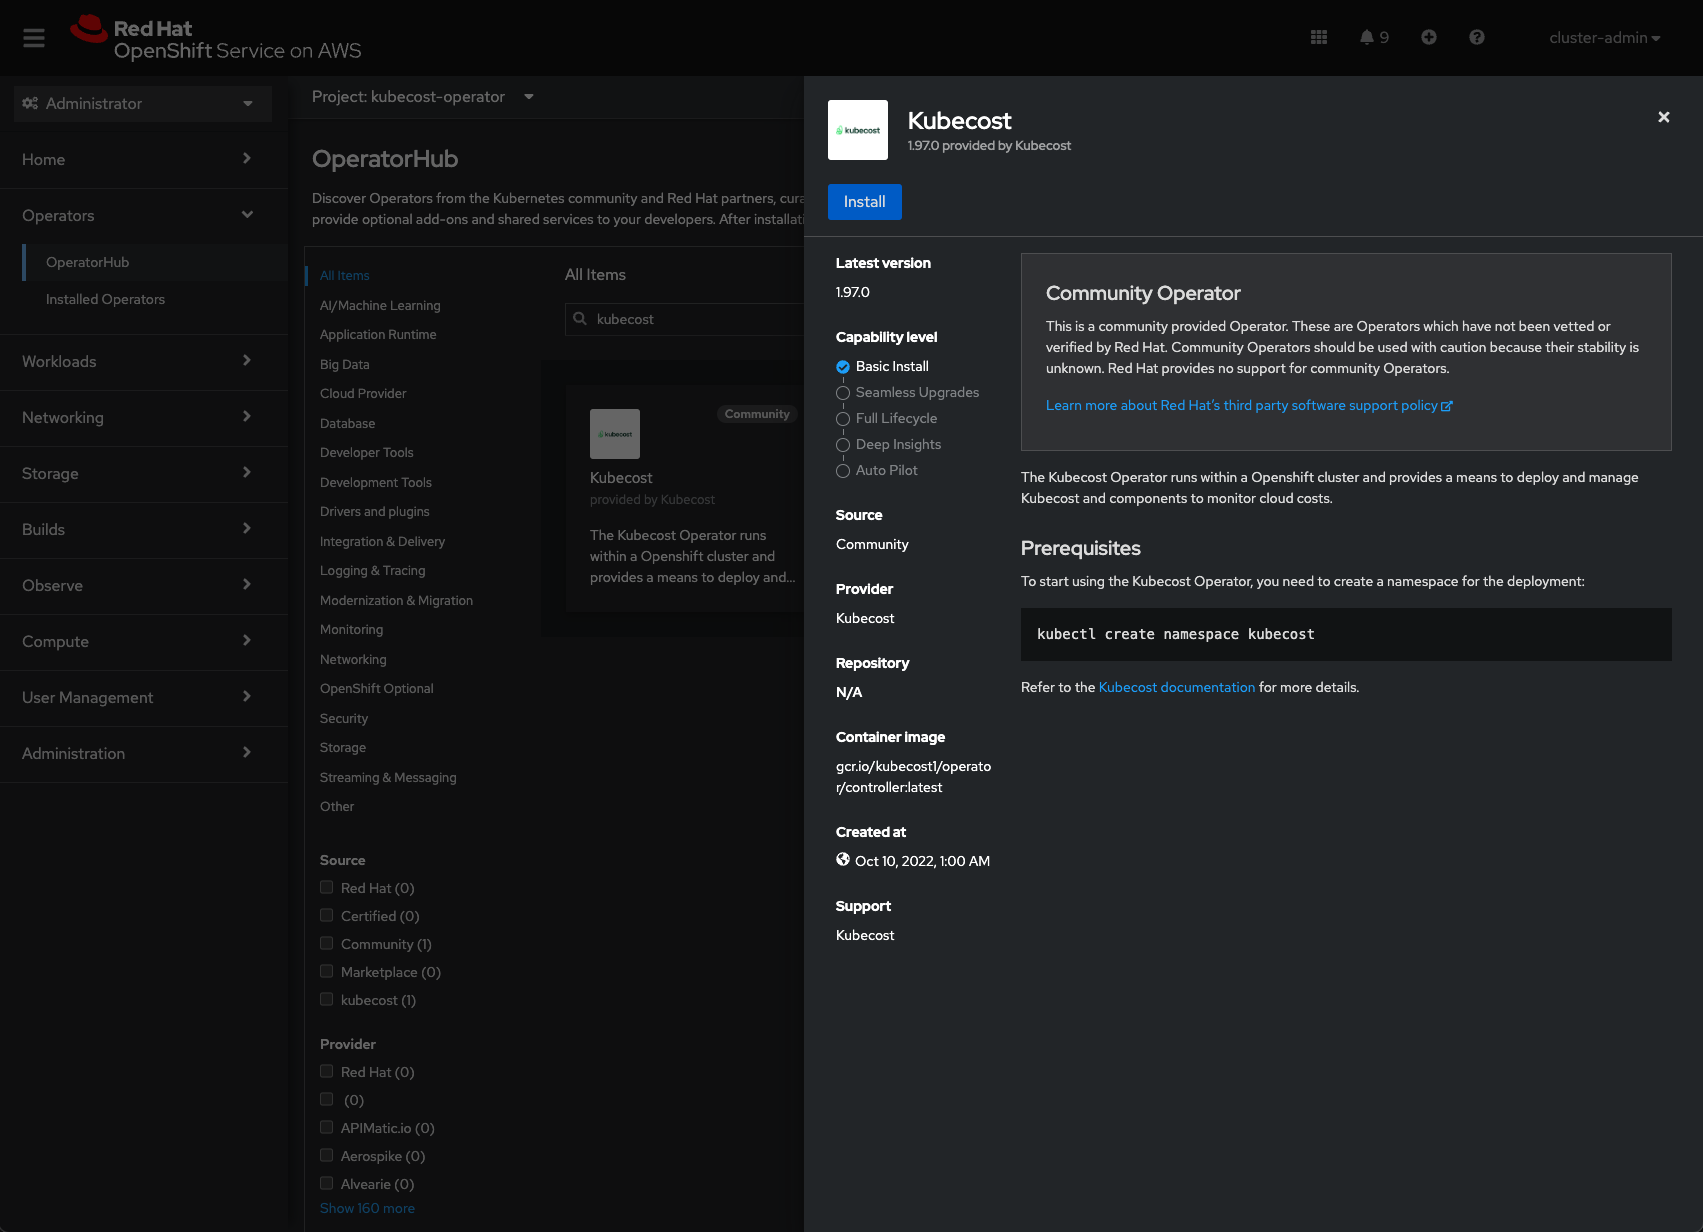Open Red Hat third party support policy link
Screen dimensions: 1703x1232
click(x=1249, y=405)
